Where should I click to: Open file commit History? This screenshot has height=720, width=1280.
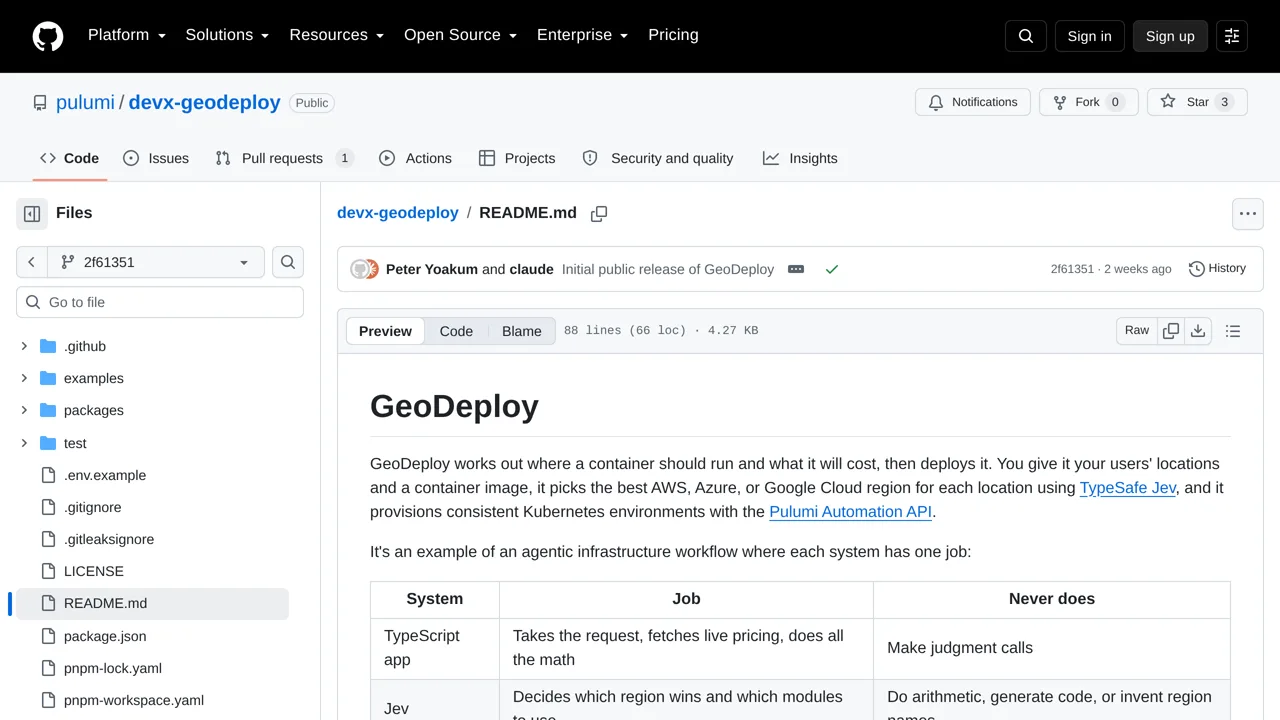click(1218, 269)
